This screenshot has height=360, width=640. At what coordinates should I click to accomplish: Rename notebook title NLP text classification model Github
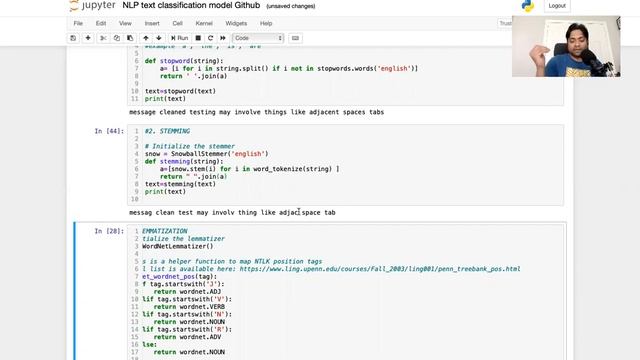(x=191, y=5)
